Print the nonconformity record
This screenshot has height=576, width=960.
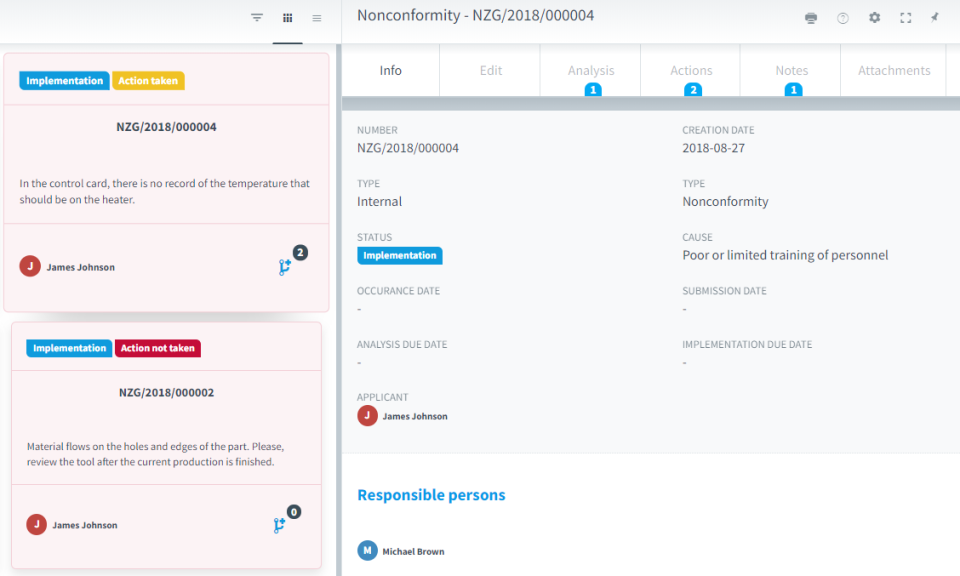pos(811,18)
